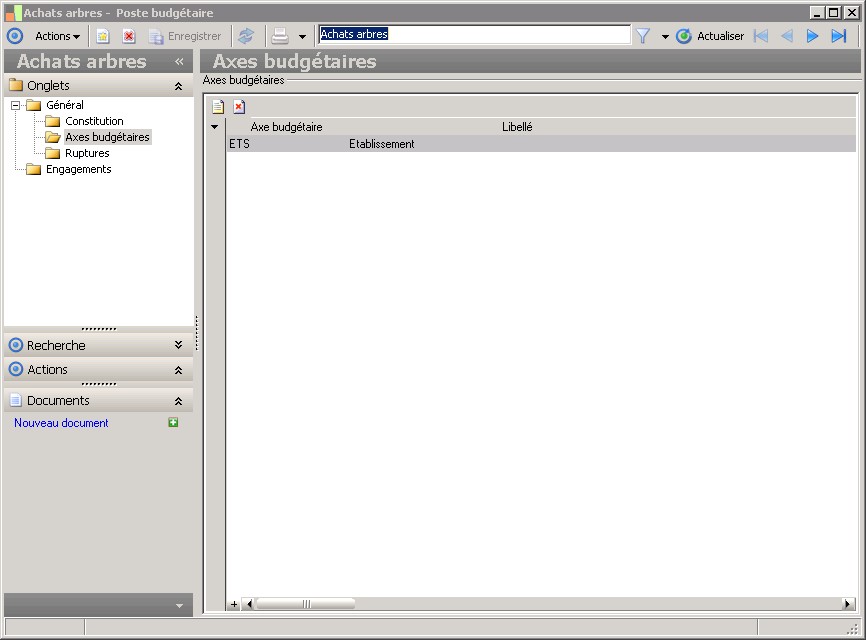Viewport: 866px width, 640px height.
Task: Delete the budget axis line icon
Action: point(239,107)
